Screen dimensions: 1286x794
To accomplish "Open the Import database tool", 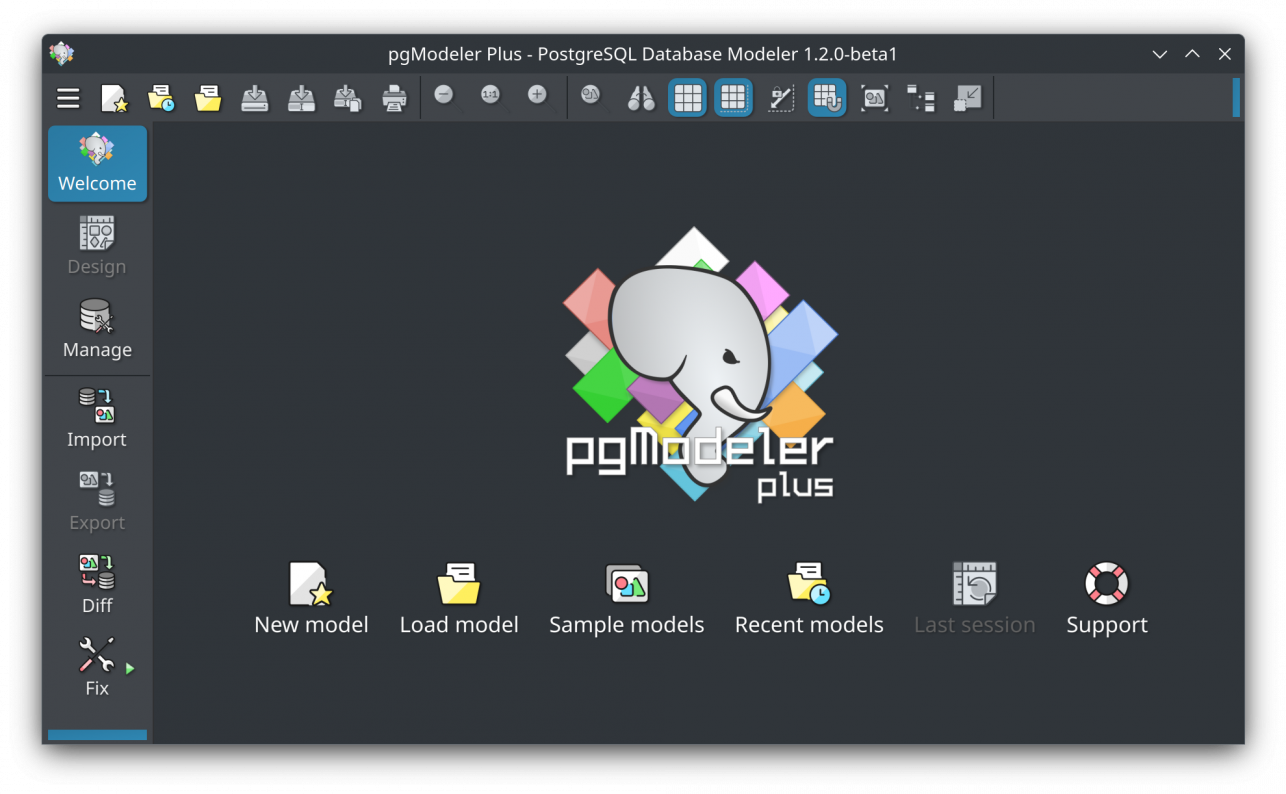I will tap(97, 418).
